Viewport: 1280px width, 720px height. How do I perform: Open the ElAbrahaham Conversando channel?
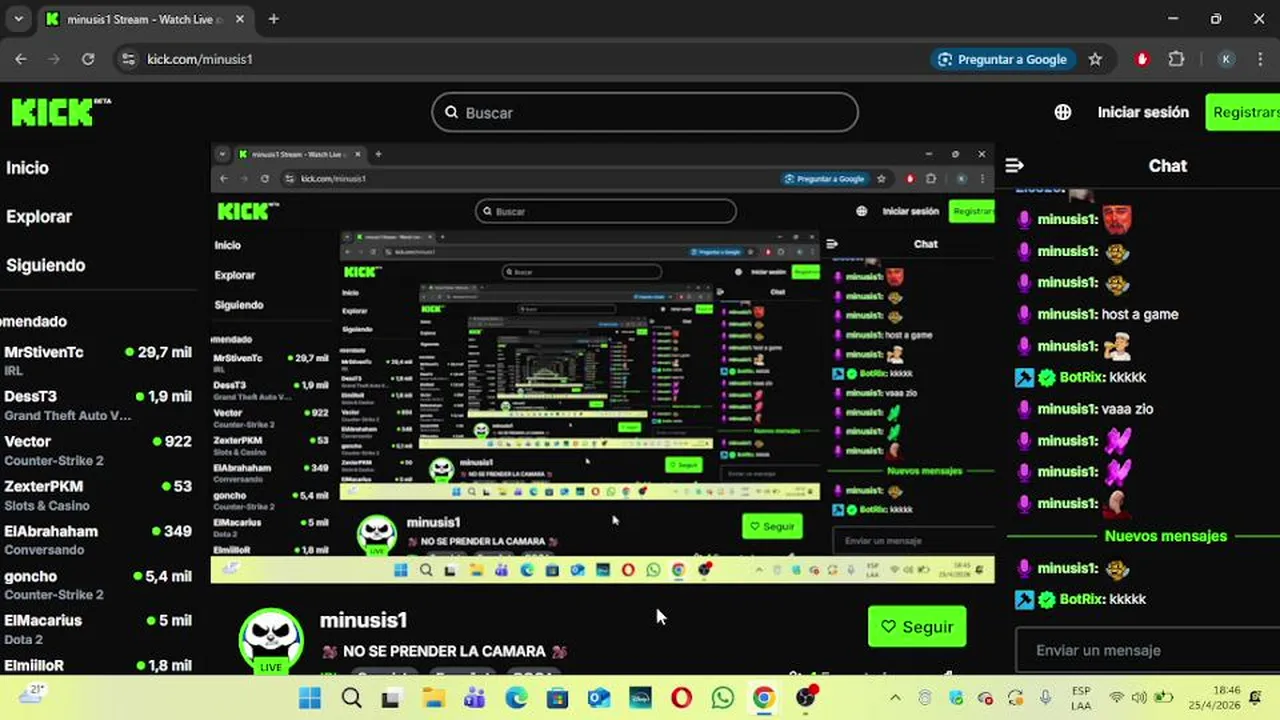98,540
